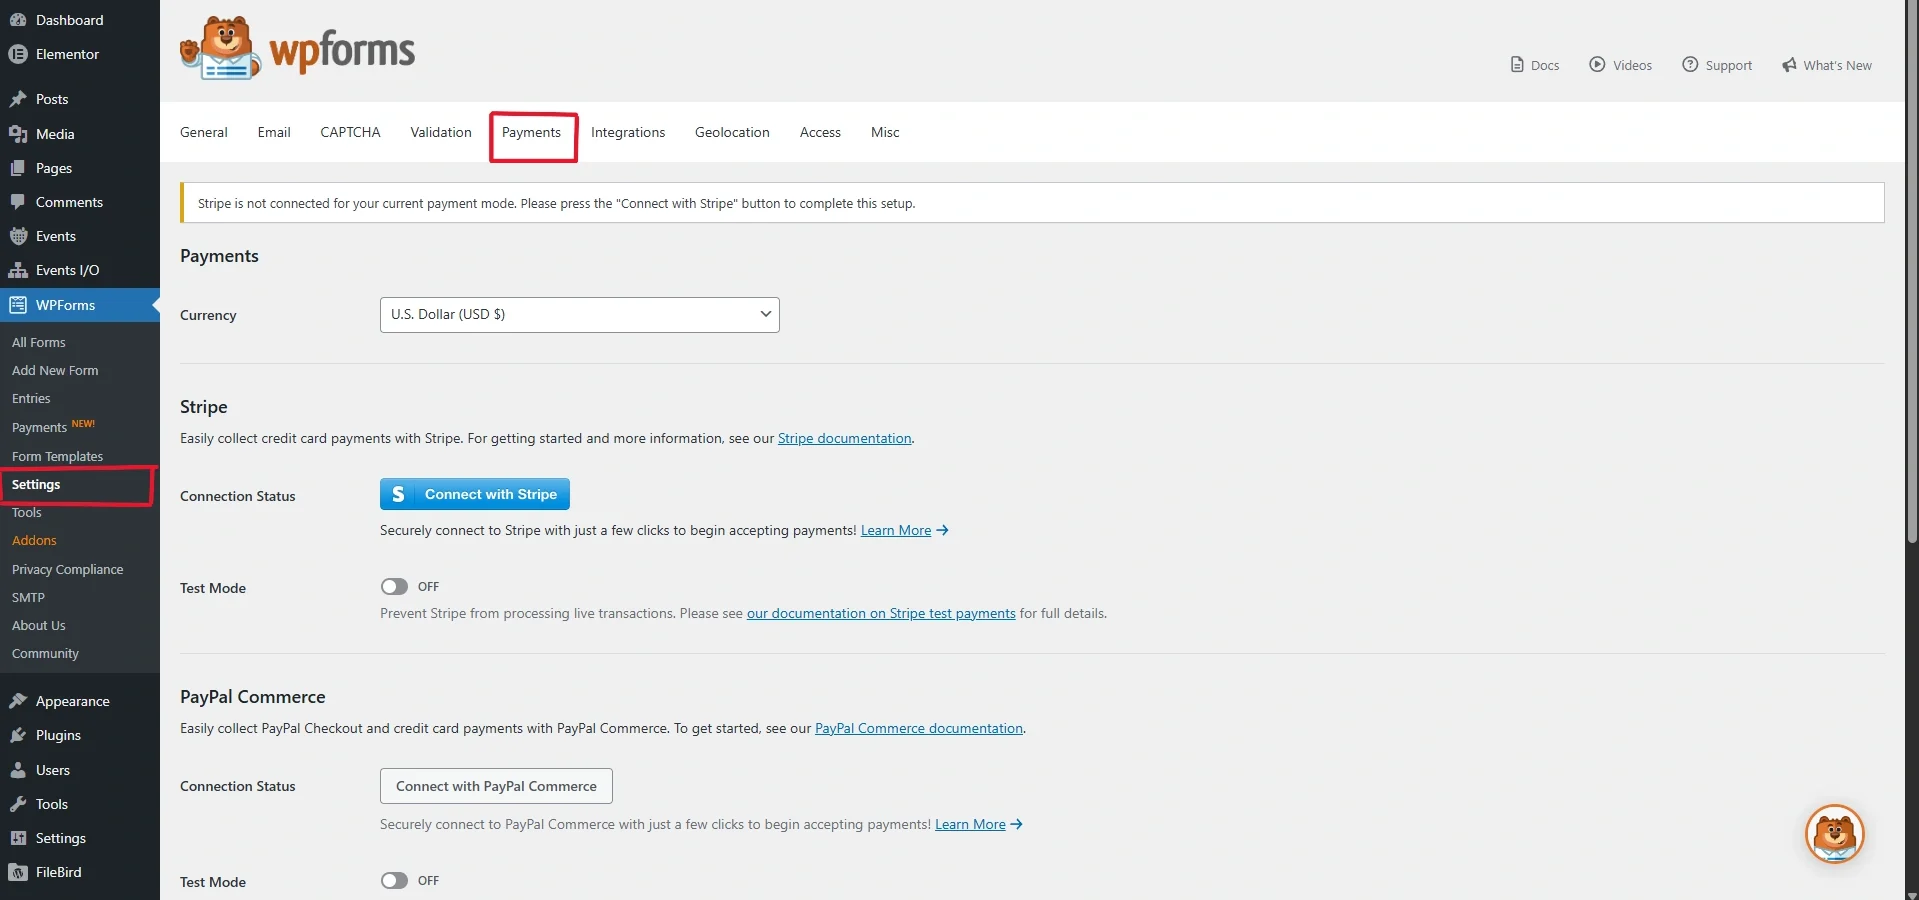Image resolution: width=1919 pixels, height=900 pixels.
Task: Open the Currency dropdown
Action: pyautogui.click(x=580, y=315)
